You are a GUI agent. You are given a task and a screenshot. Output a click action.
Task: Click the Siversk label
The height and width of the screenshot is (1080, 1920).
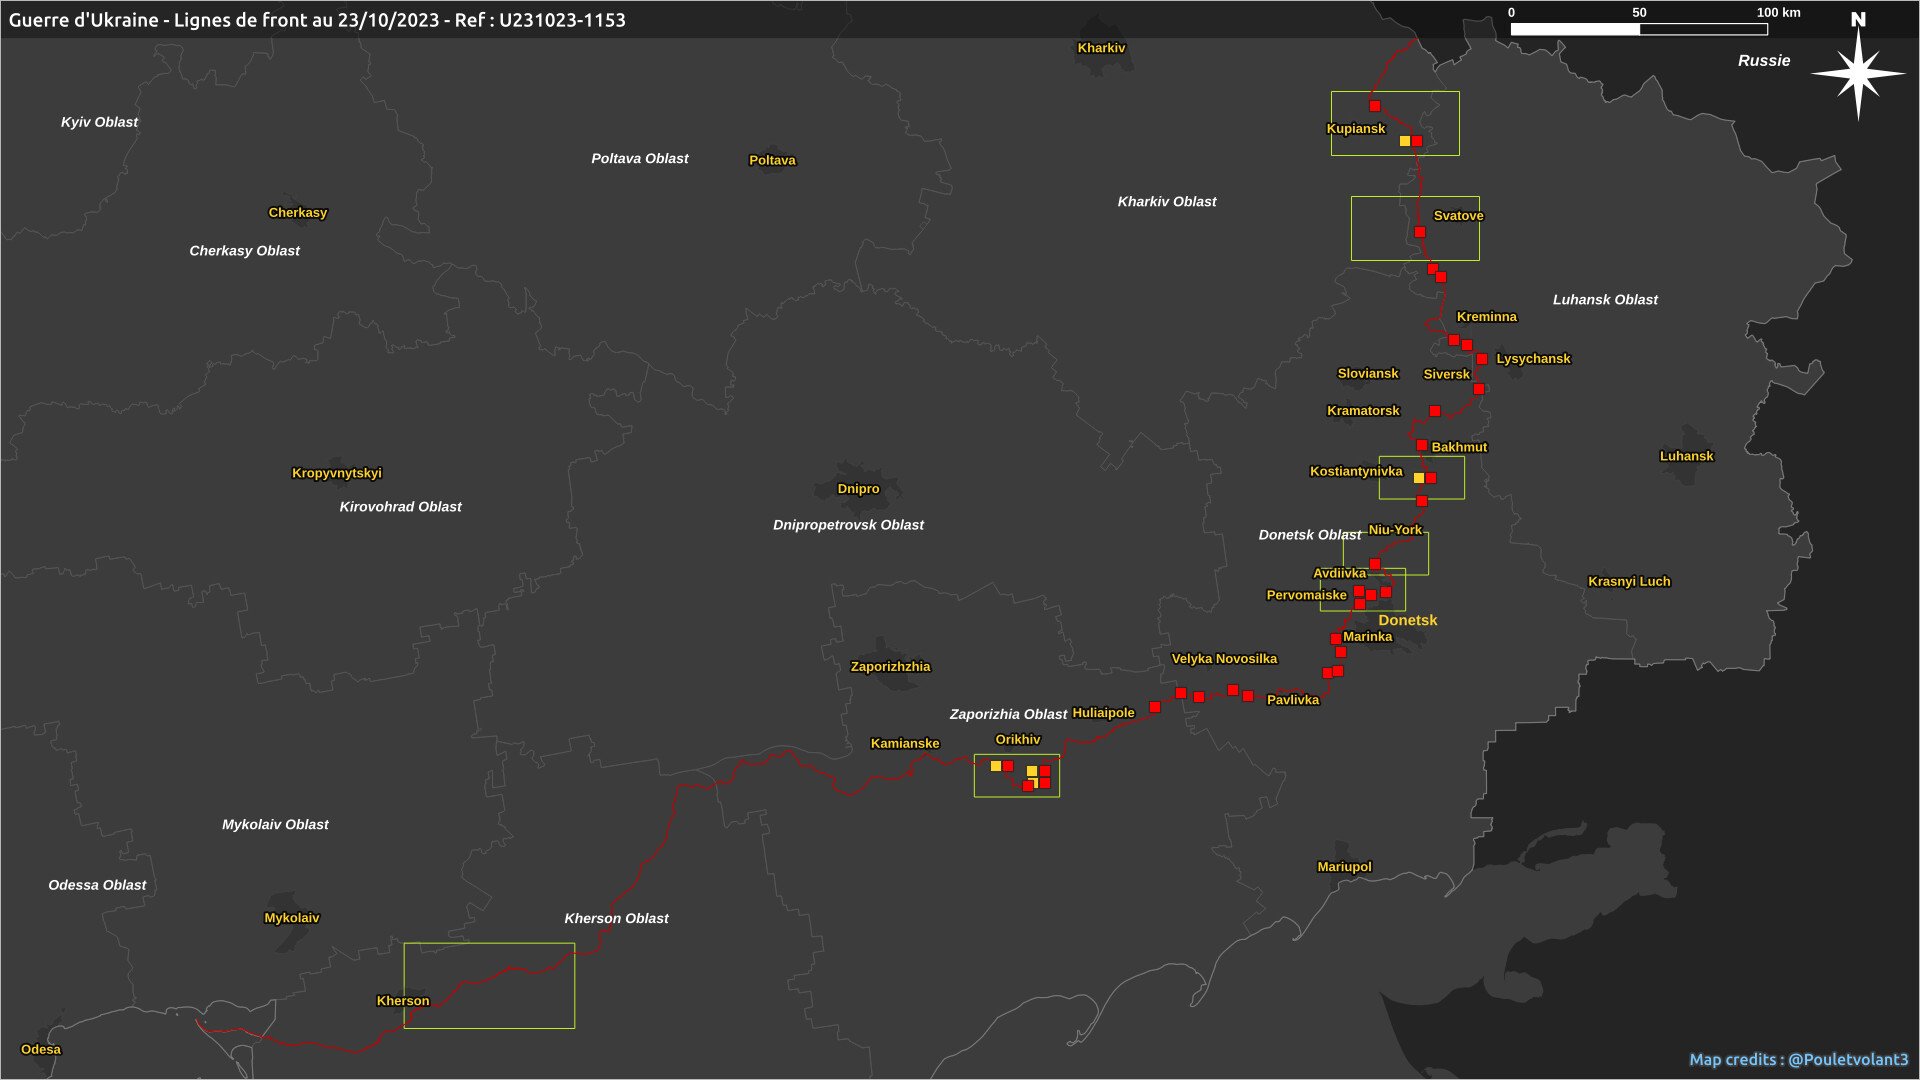point(1446,374)
